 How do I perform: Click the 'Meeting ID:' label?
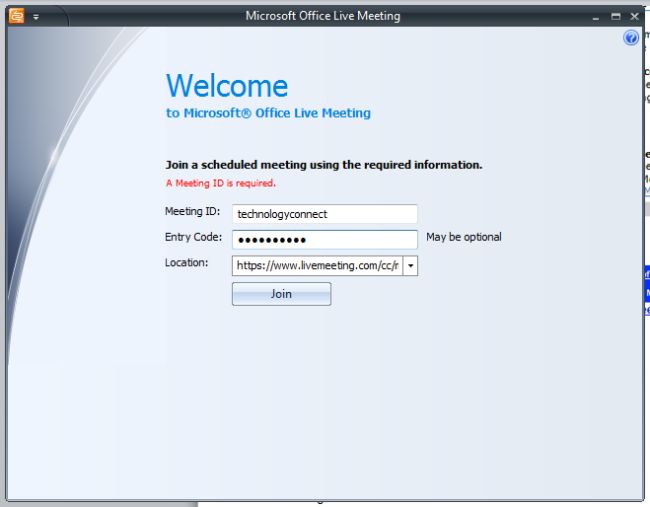pyautogui.click(x=192, y=211)
